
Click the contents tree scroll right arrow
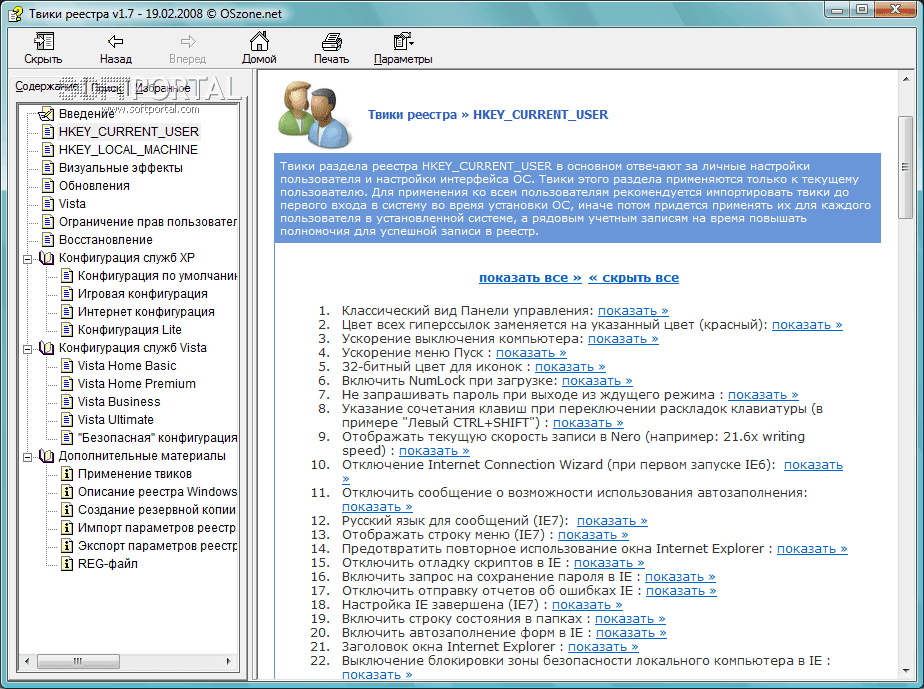(229, 661)
